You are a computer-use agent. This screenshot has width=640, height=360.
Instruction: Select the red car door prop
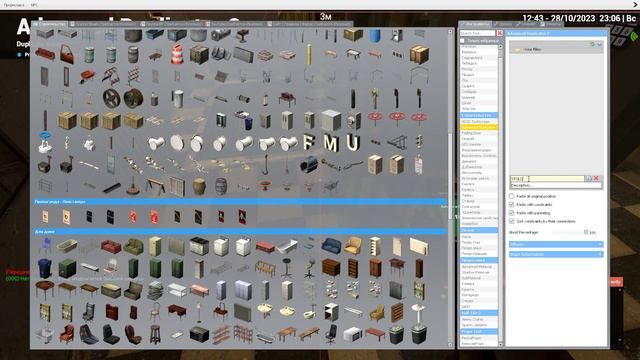(67, 54)
